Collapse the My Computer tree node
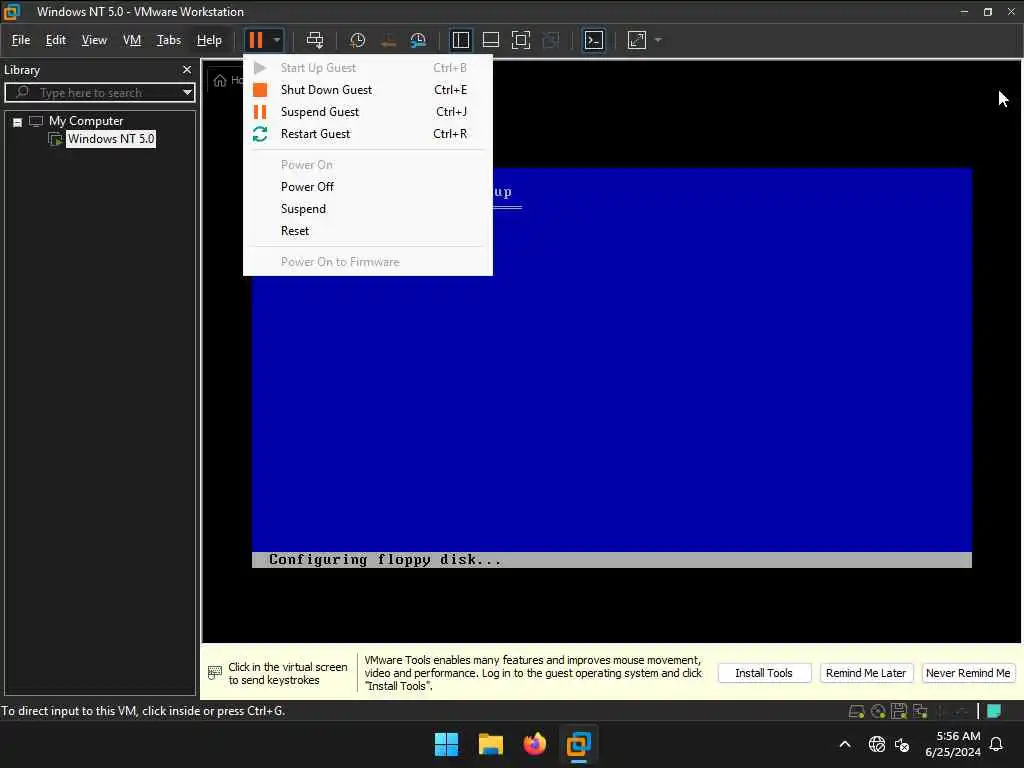The width and height of the screenshot is (1024, 768). [x=18, y=121]
